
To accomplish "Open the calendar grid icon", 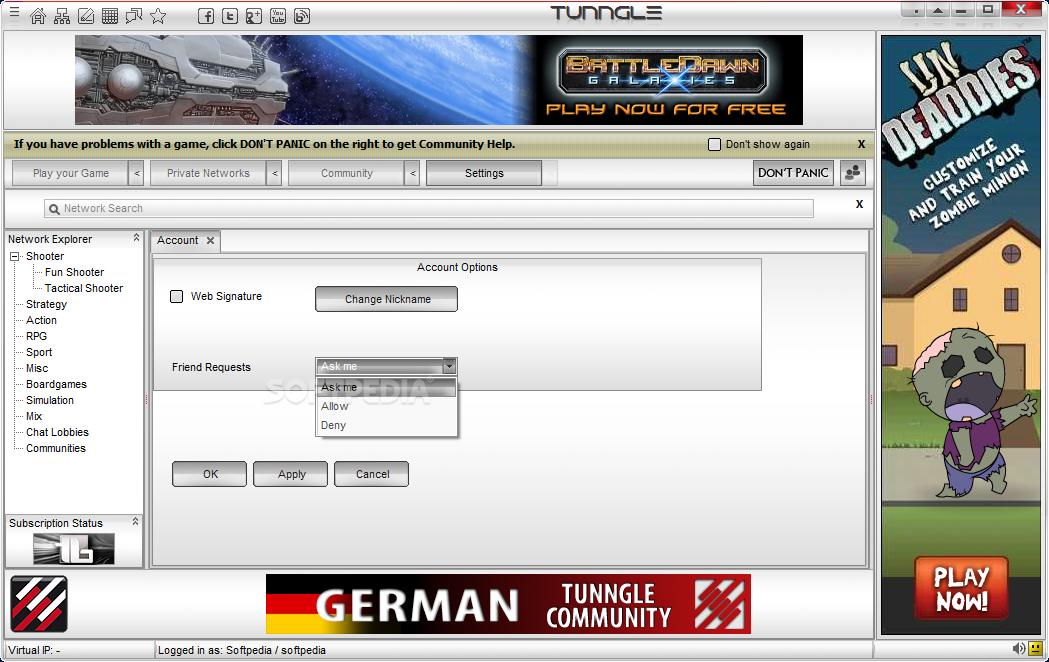I will point(110,16).
